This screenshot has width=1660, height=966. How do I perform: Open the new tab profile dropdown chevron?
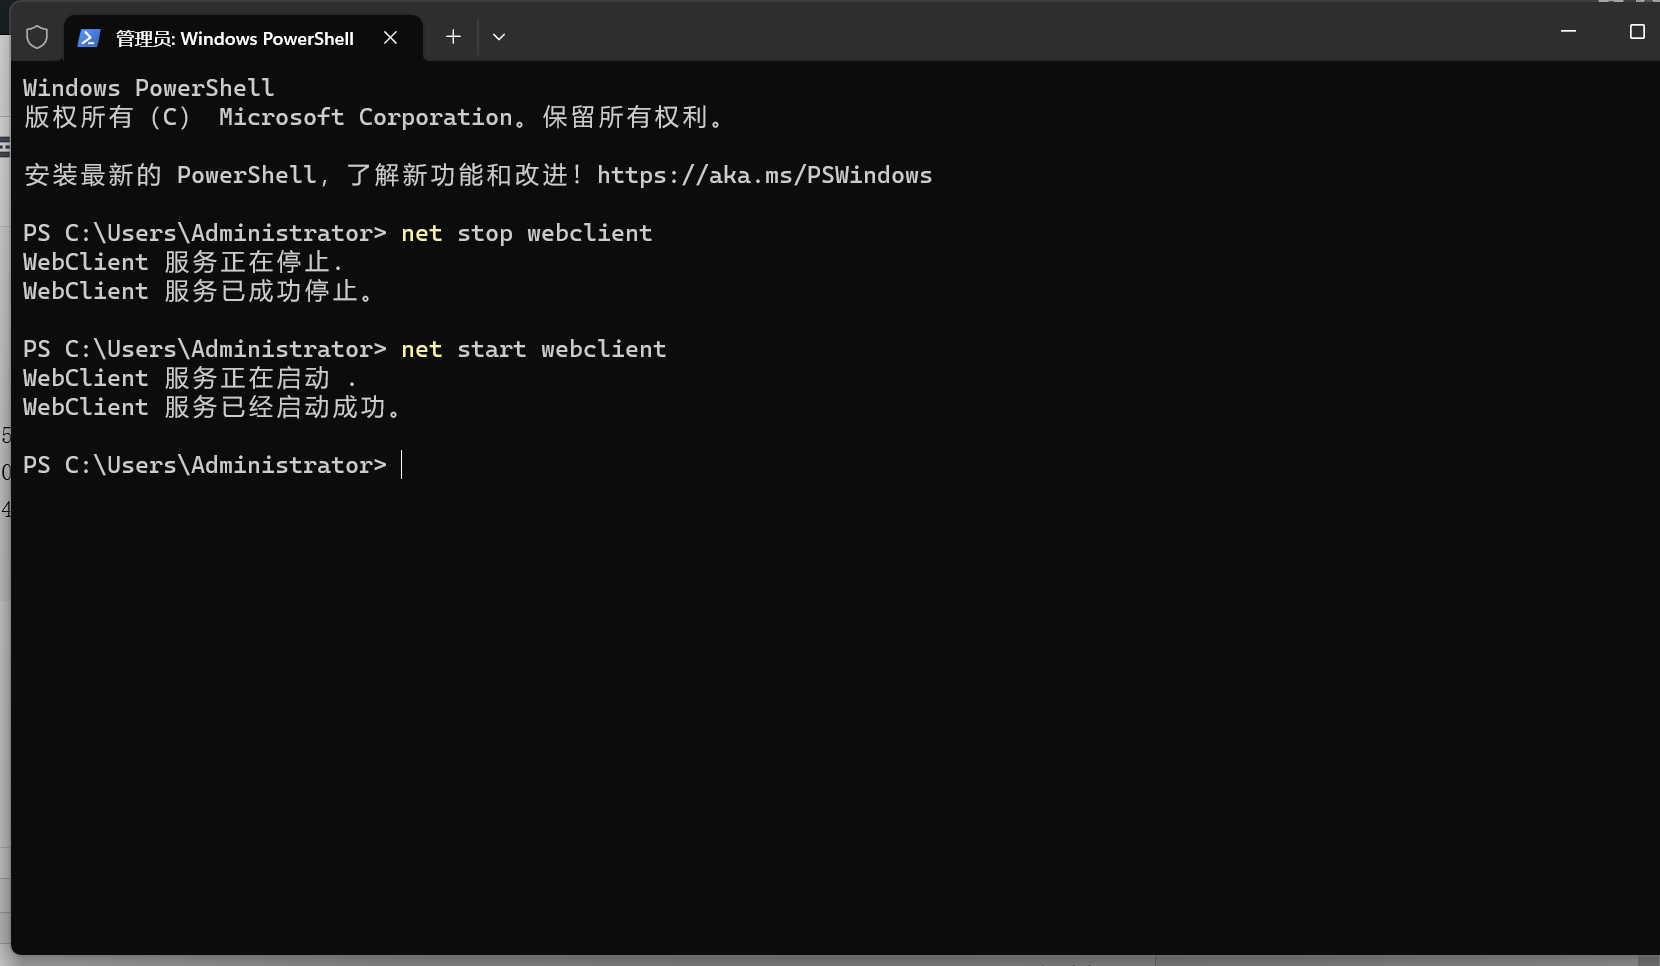click(499, 37)
